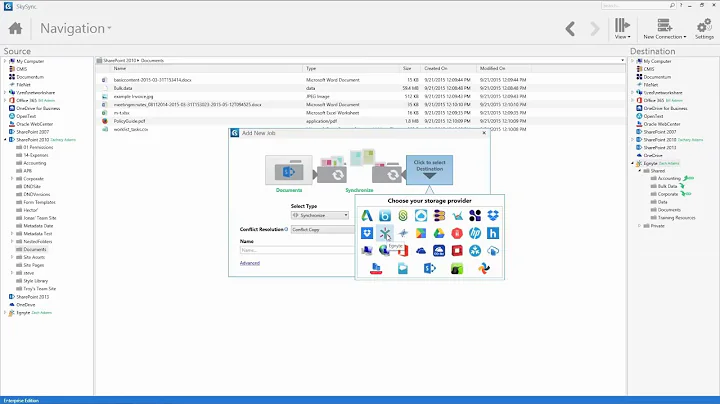Click Documents in the breadcrumb path

point(152,61)
